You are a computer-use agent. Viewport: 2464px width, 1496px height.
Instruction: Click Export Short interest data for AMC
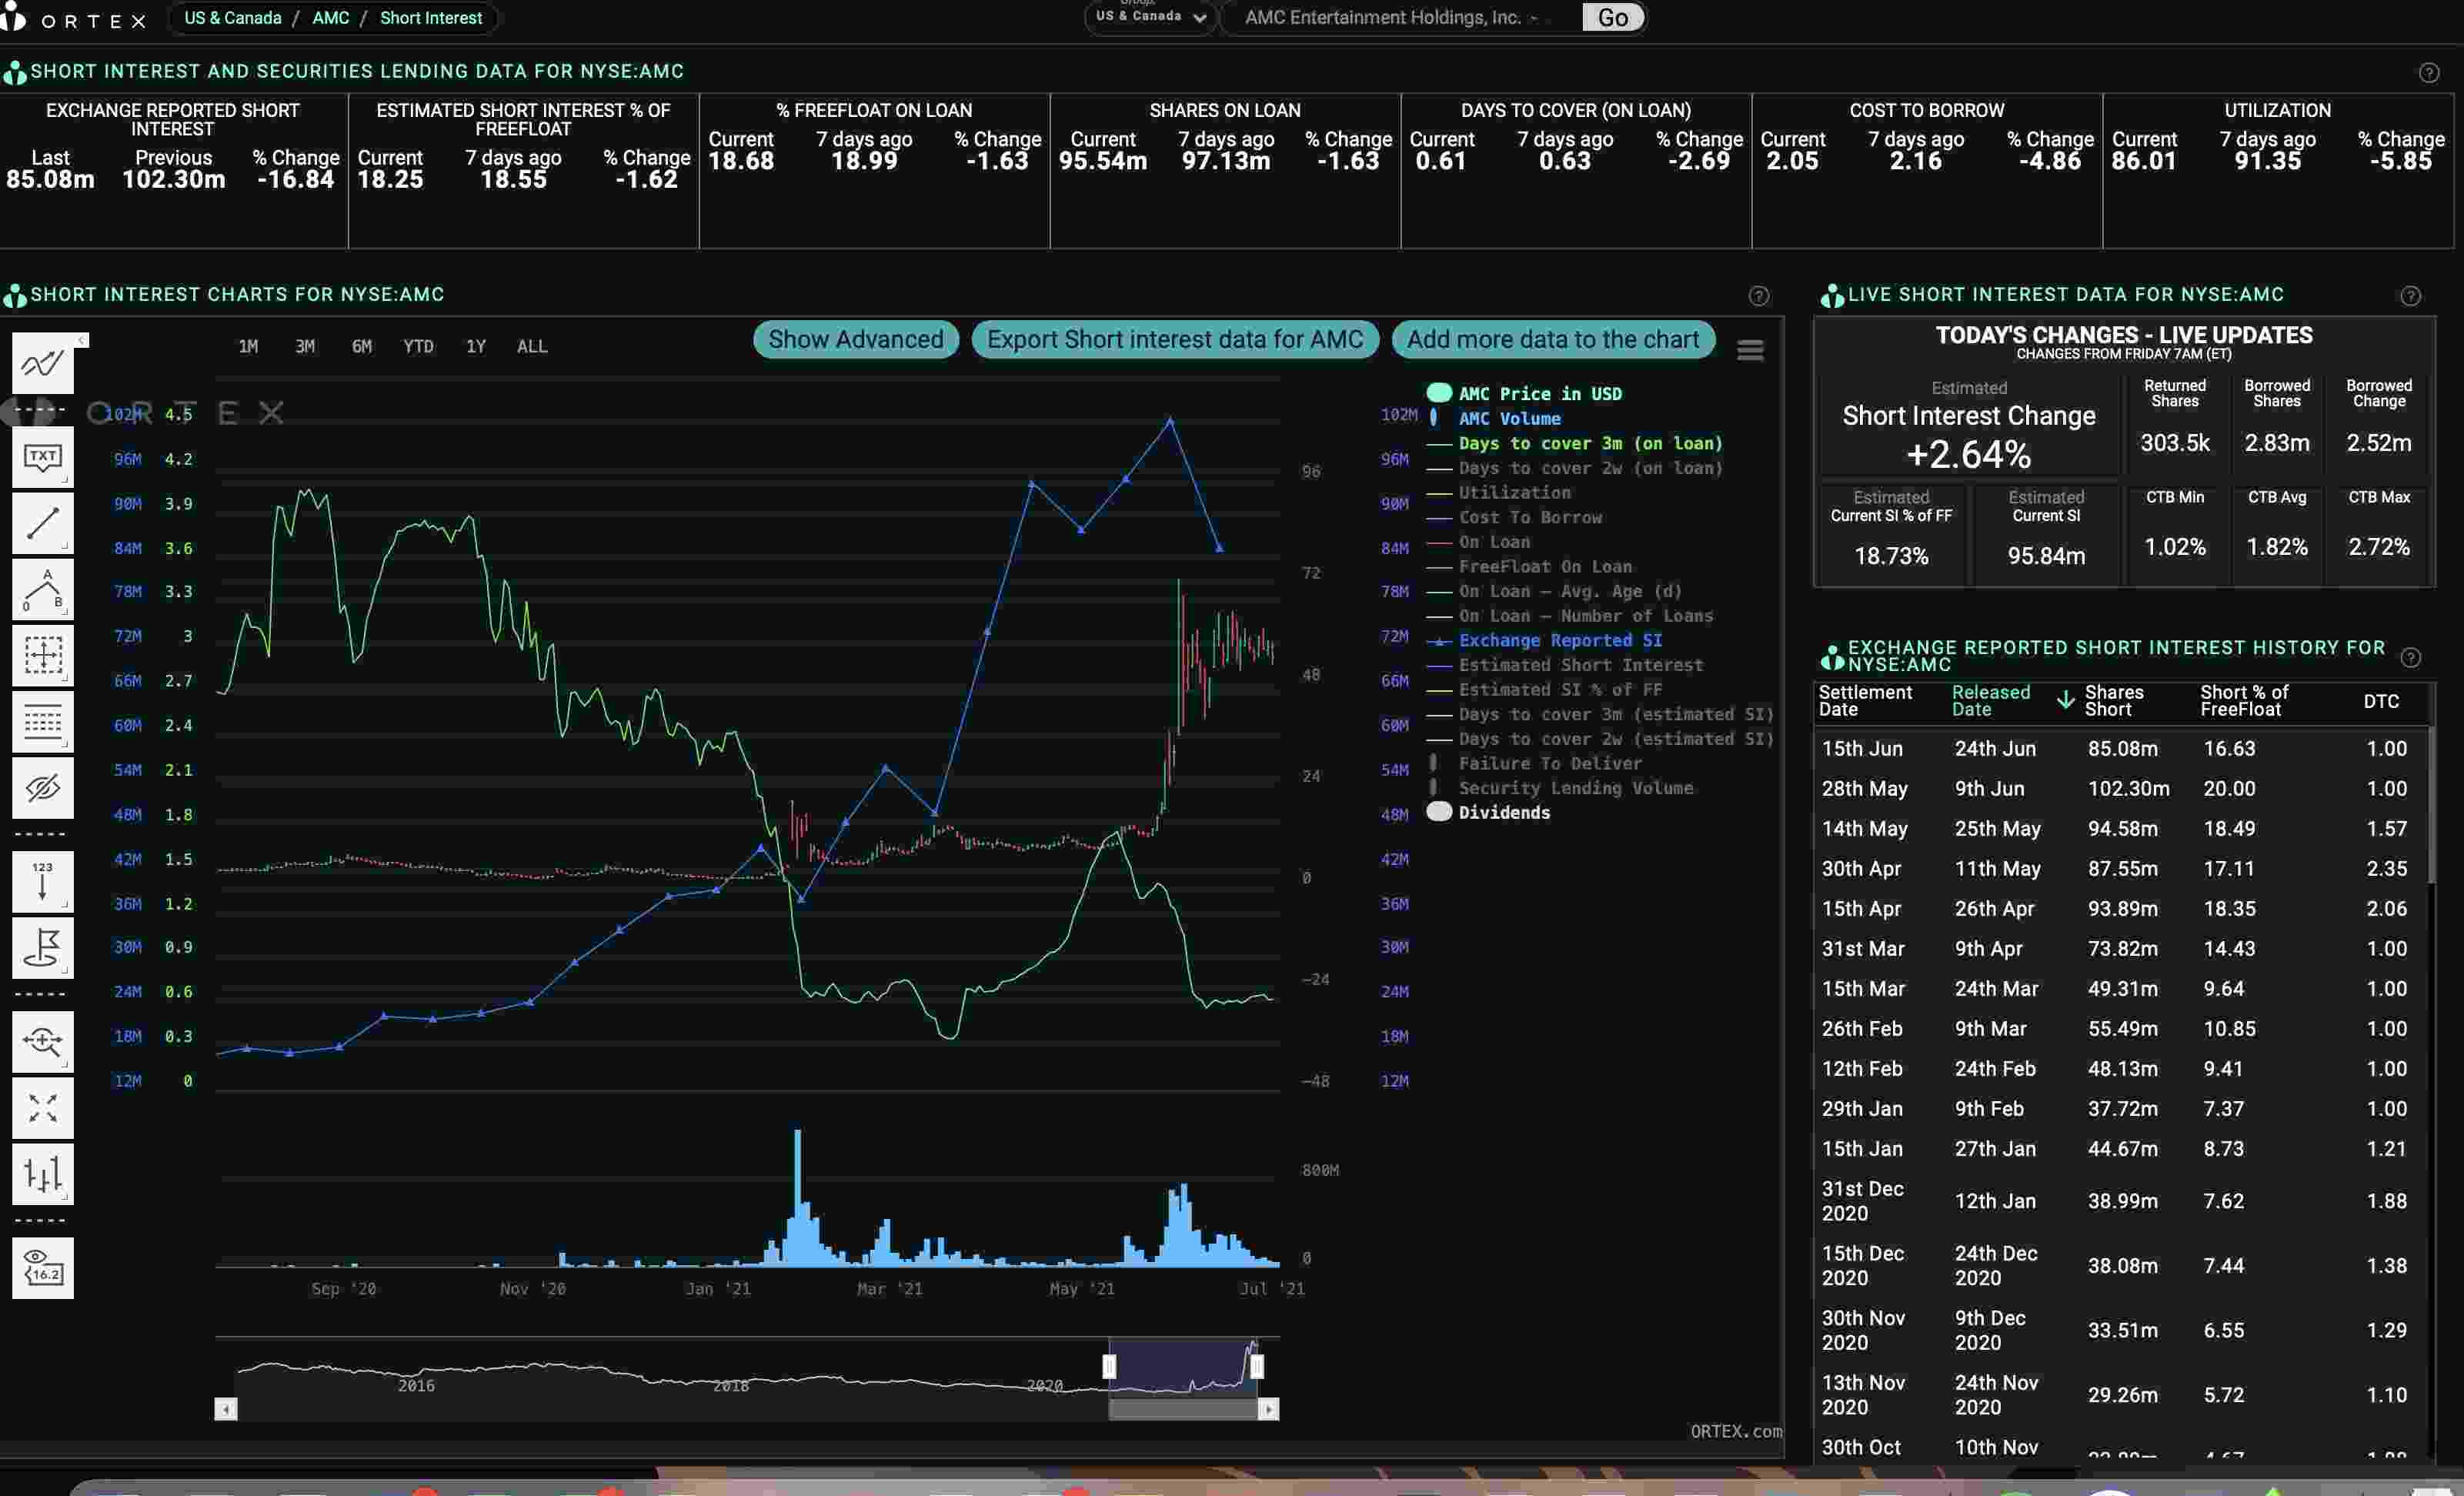pos(1175,339)
